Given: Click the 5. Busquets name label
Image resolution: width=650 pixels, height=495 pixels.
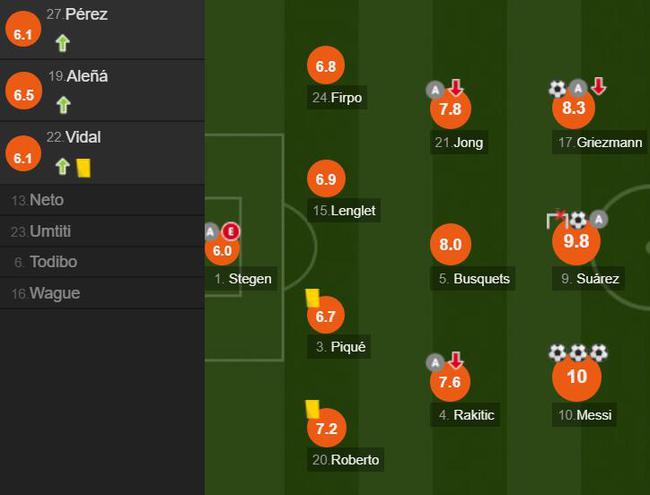Looking at the screenshot, I should [473, 279].
